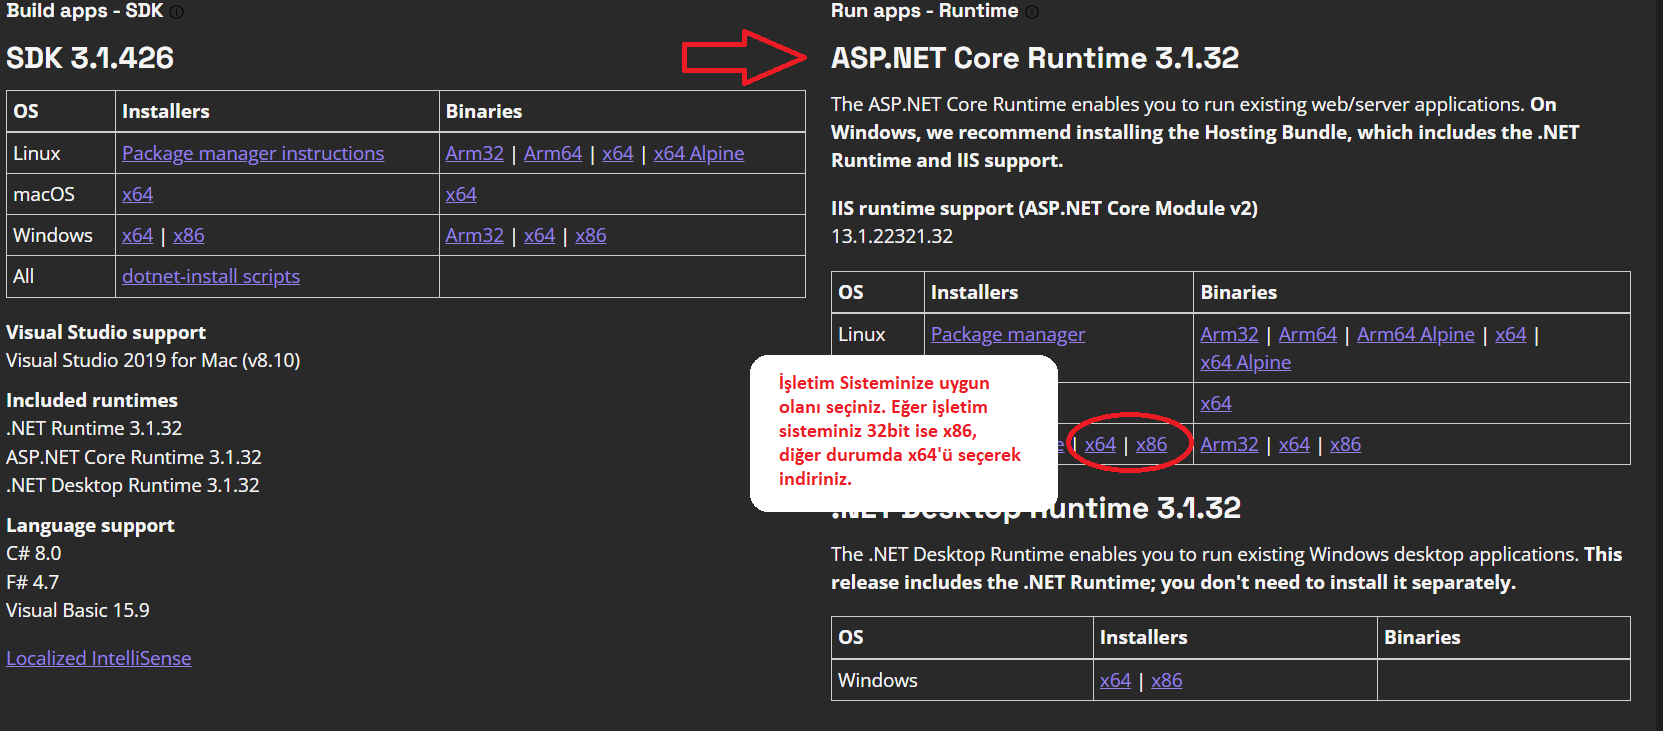Click the SDK Windows x86 installer link
Viewport: 1663px width, 731px height.
(188, 235)
